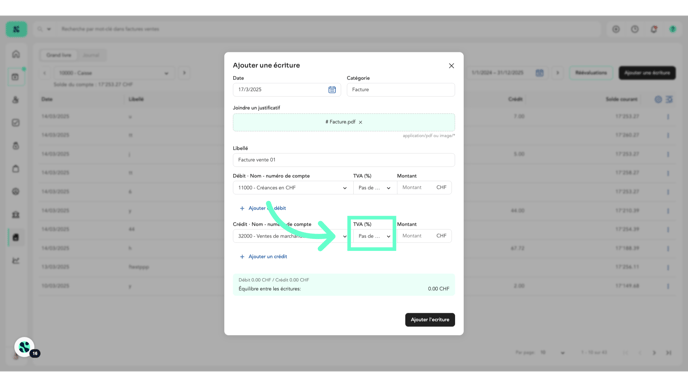
Task: Open the search filter dropdown arrow
Action: [x=49, y=29]
